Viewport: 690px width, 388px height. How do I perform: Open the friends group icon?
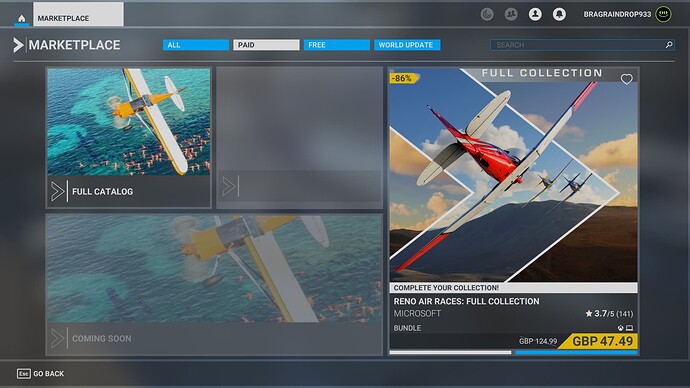coord(511,15)
